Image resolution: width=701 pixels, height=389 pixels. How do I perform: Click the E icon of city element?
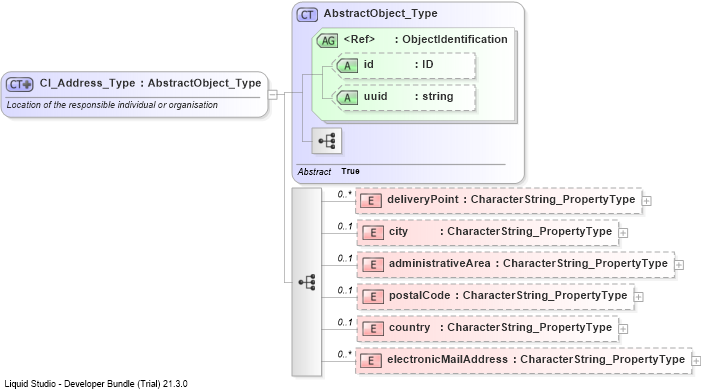click(x=372, y=233)
